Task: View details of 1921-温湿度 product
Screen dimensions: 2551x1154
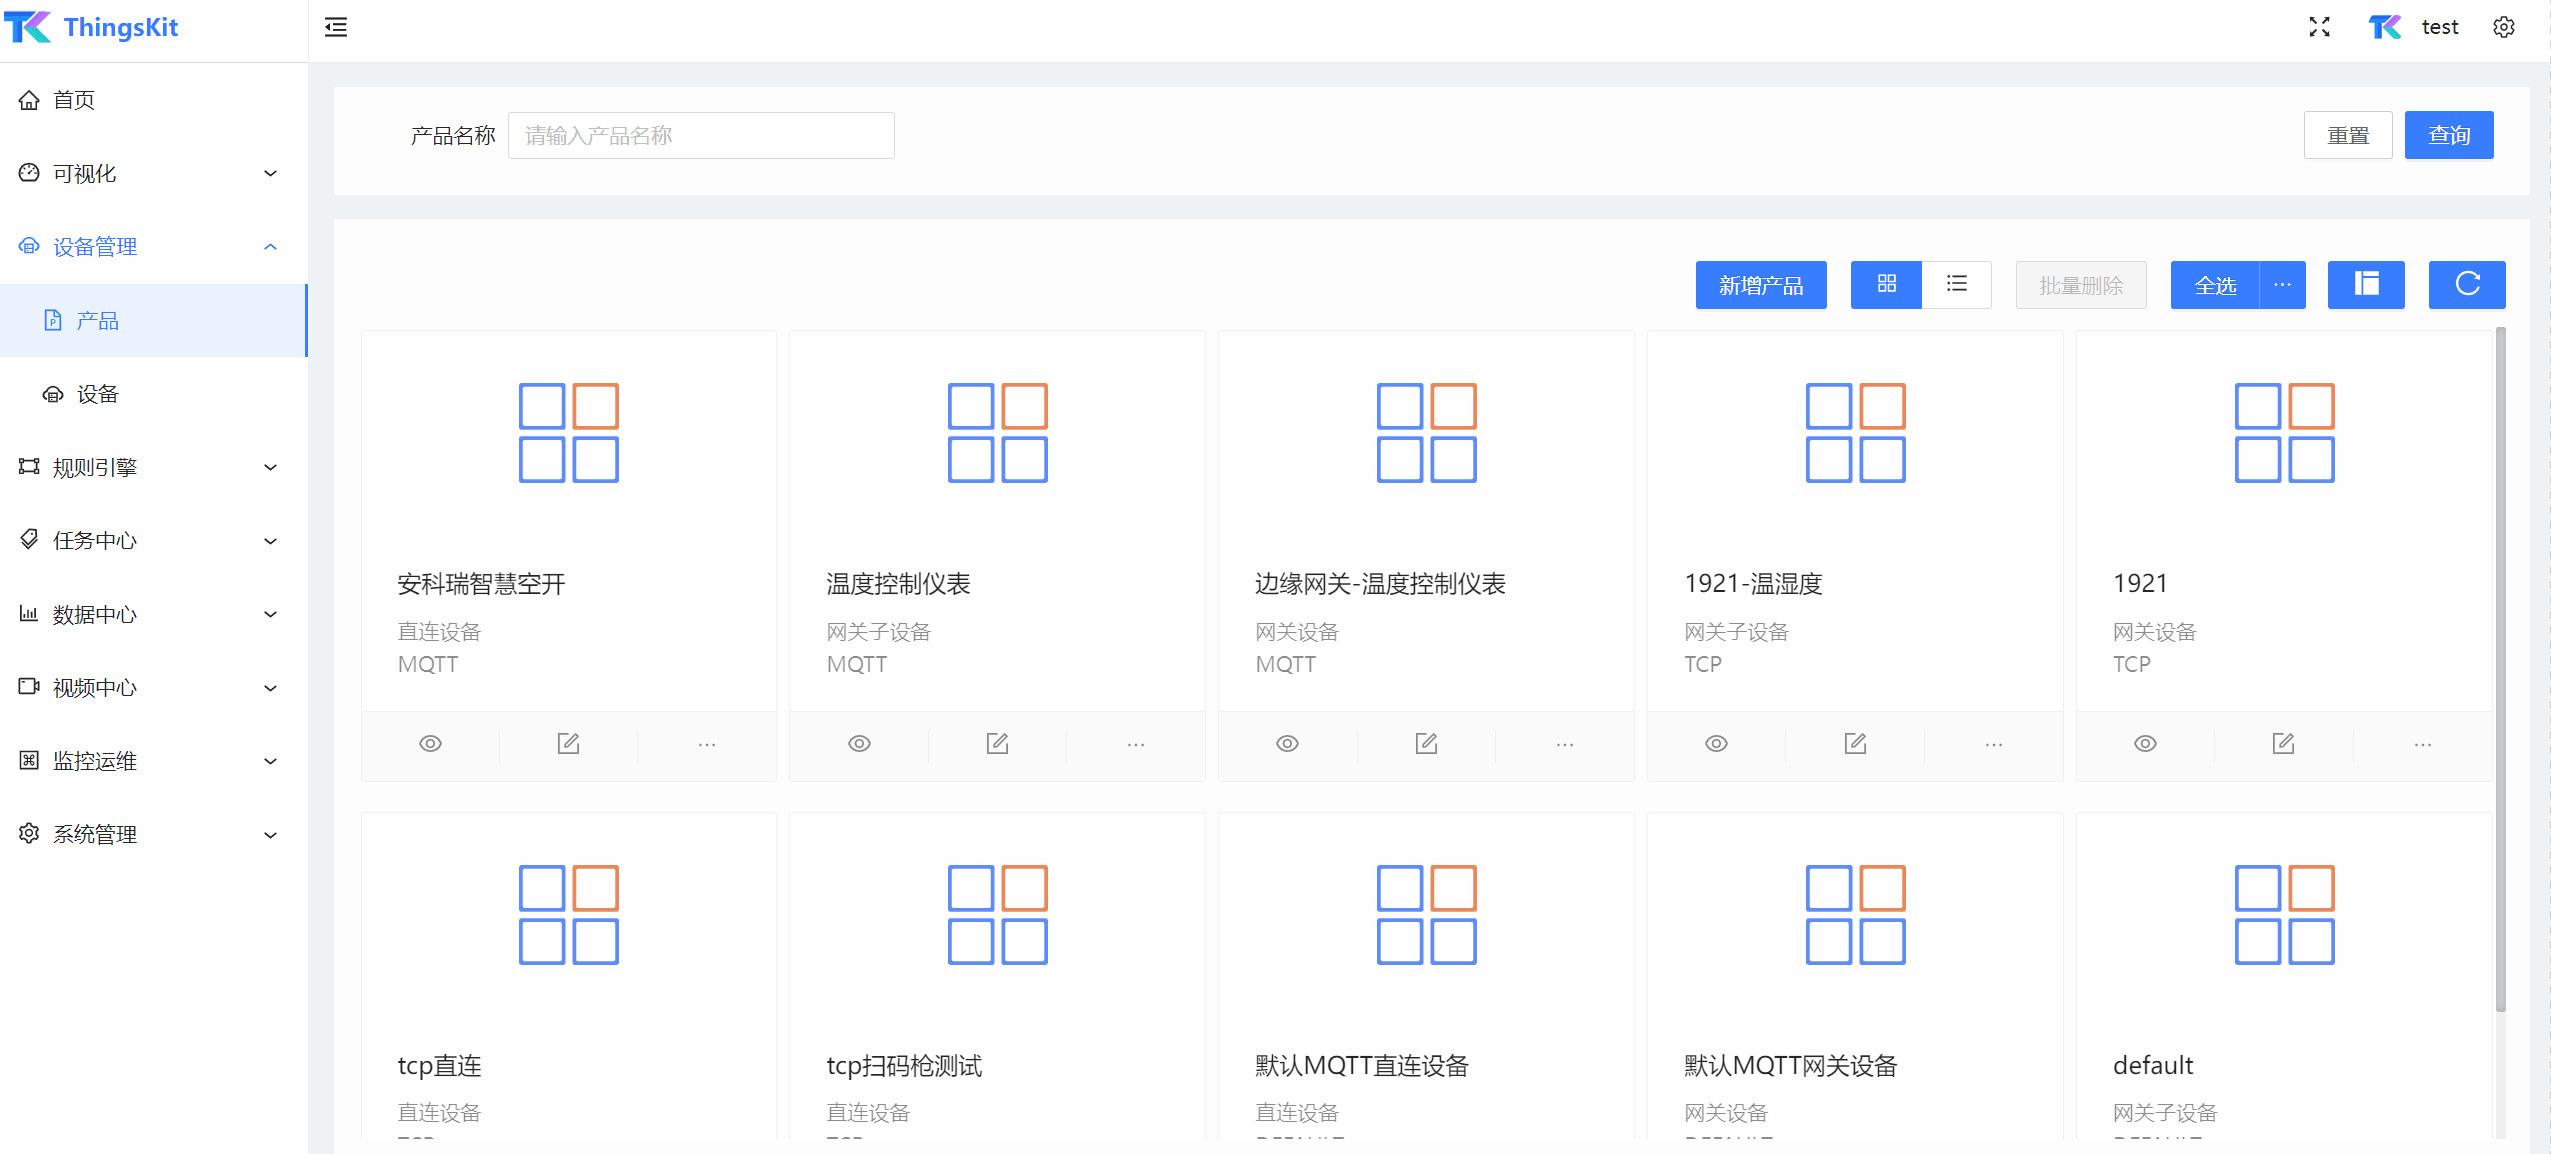Action: click(1716, 744)
